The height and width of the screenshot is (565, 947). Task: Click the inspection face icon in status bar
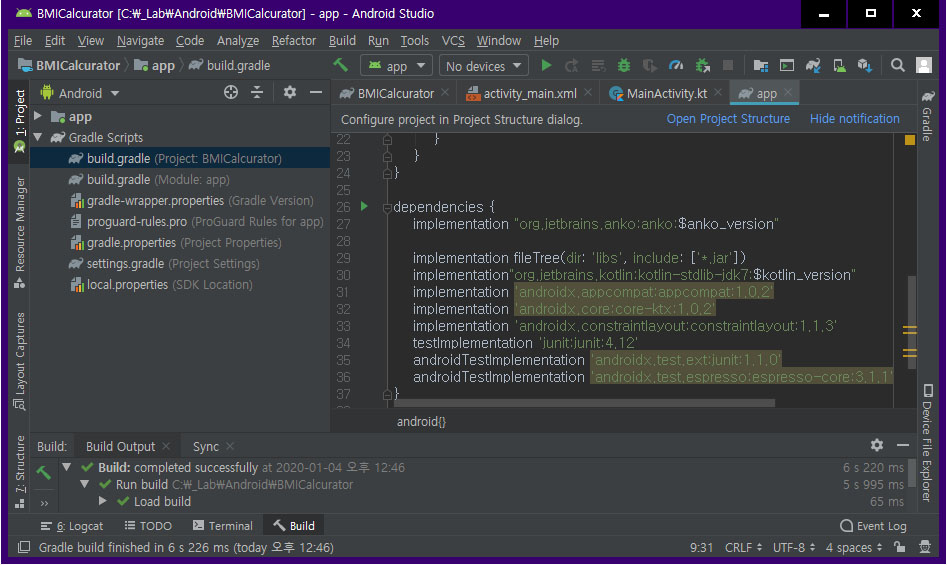[925, 547]
